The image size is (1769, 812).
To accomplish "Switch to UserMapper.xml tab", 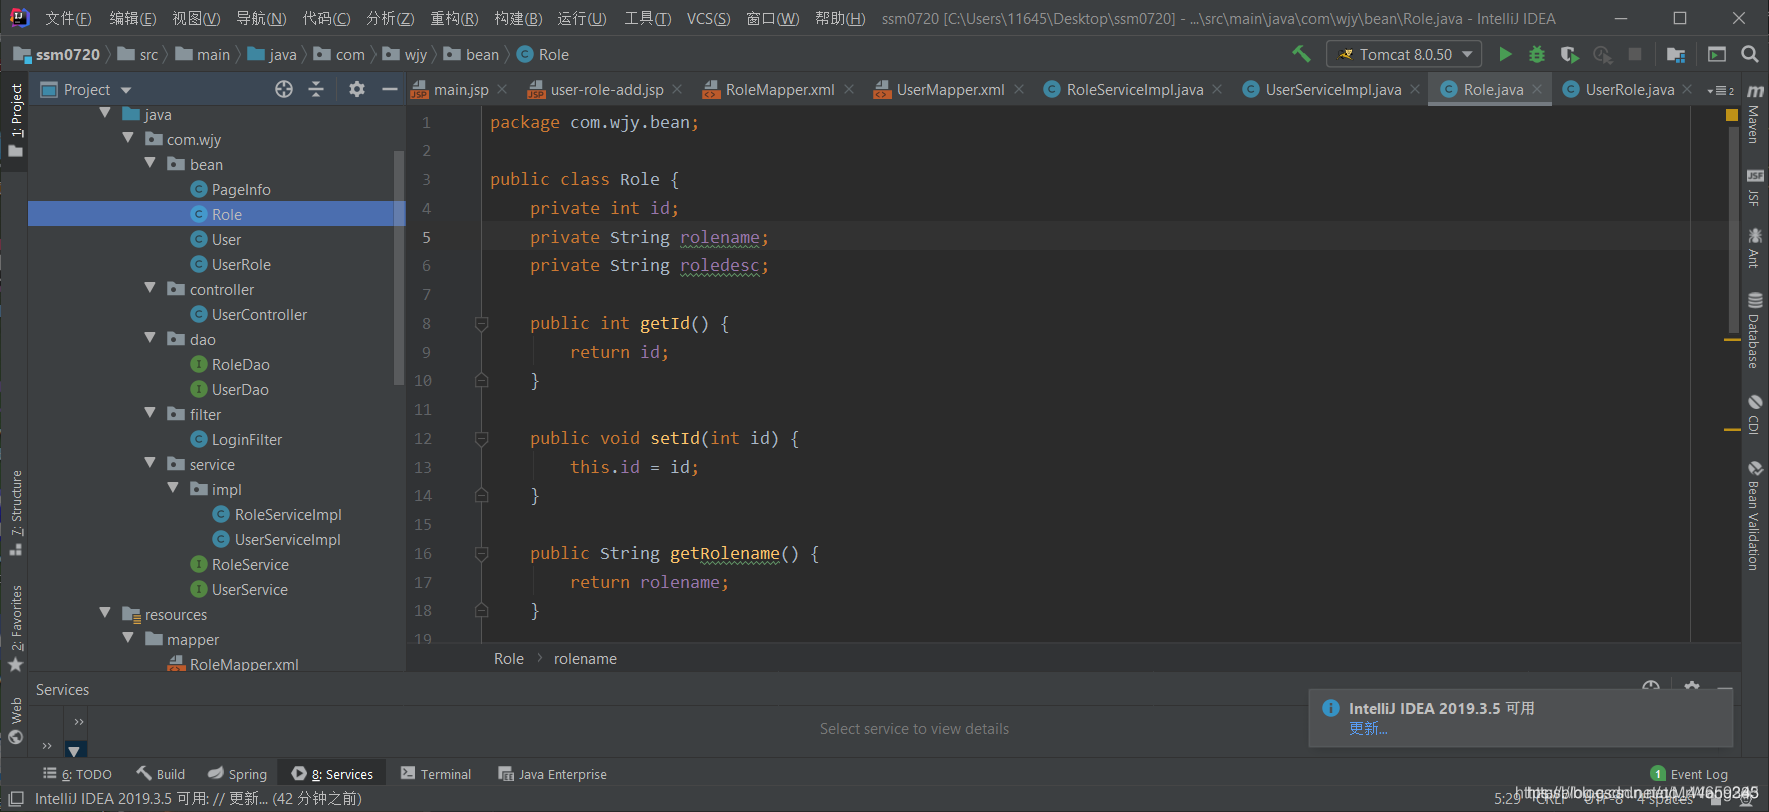I will pos(949,89).
